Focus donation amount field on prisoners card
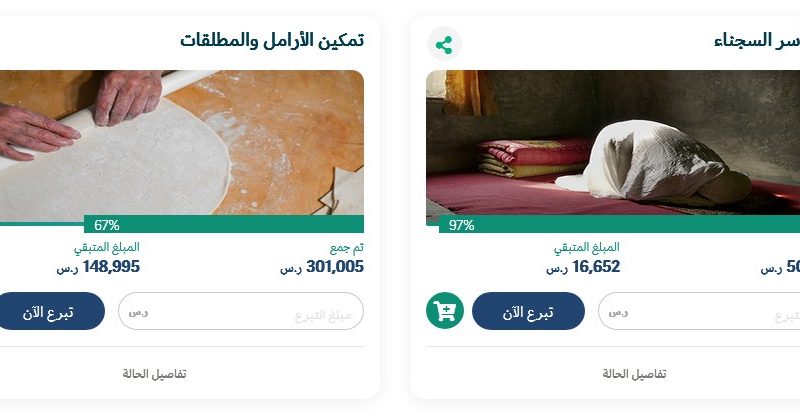 point(699,311)
